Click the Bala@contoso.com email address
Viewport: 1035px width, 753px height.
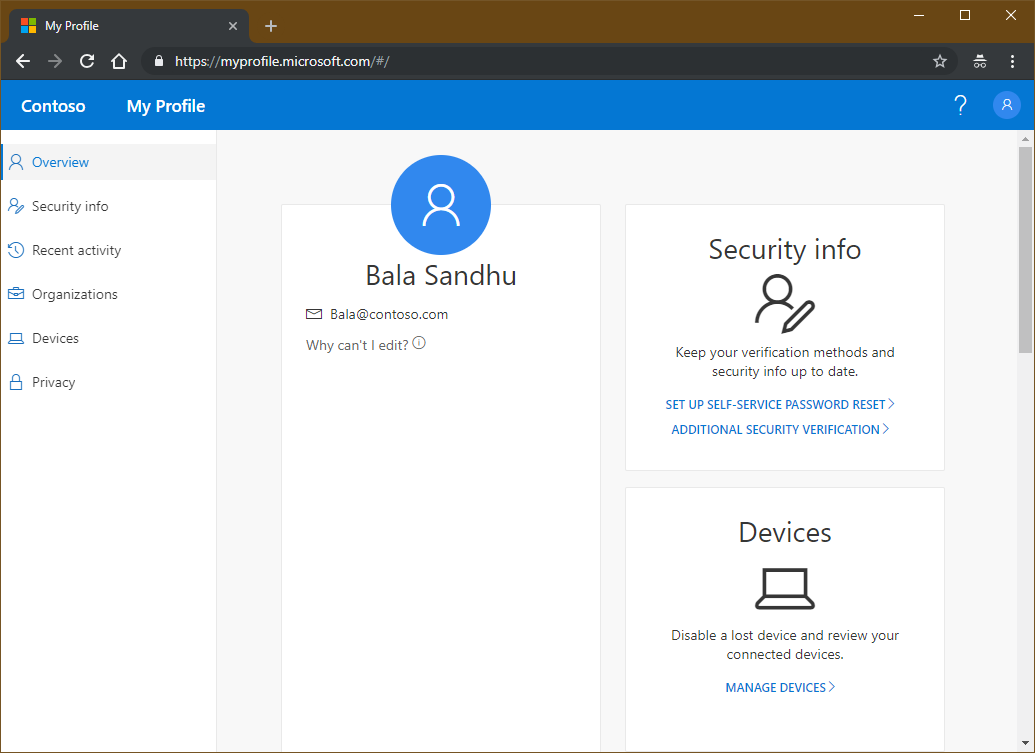pos(388,314)
